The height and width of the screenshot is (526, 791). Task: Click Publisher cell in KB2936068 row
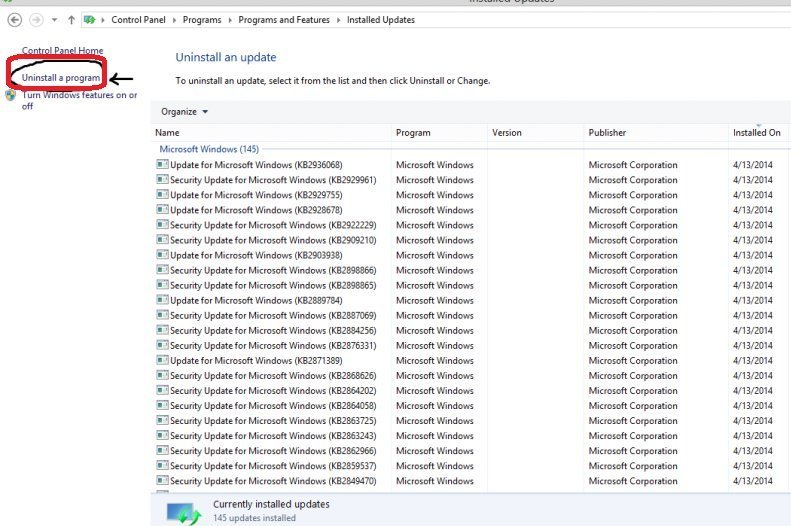pyautogui.click(x=633, y=164)
